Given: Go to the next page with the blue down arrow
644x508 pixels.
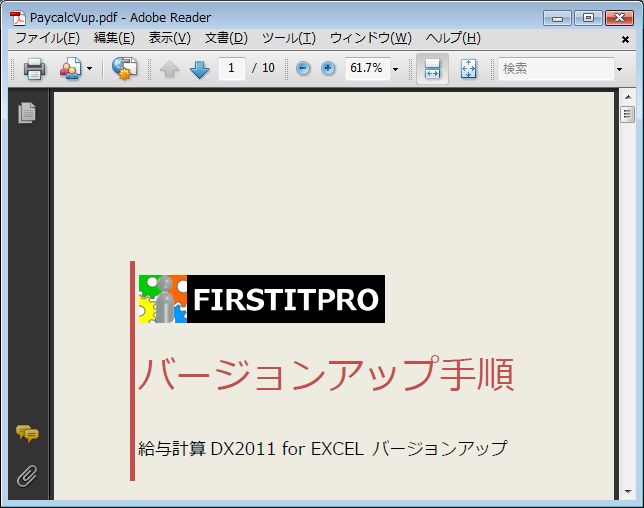Looking at the screenshot, I should (200, 69).
